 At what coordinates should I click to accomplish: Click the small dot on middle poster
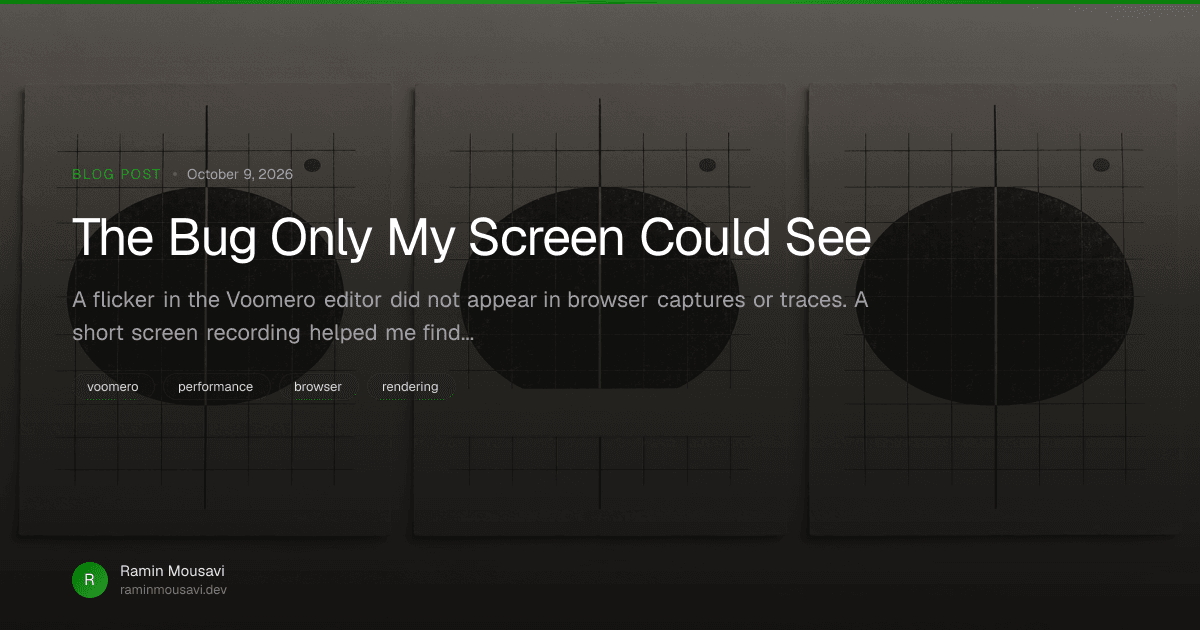click(x=707, y=164)
